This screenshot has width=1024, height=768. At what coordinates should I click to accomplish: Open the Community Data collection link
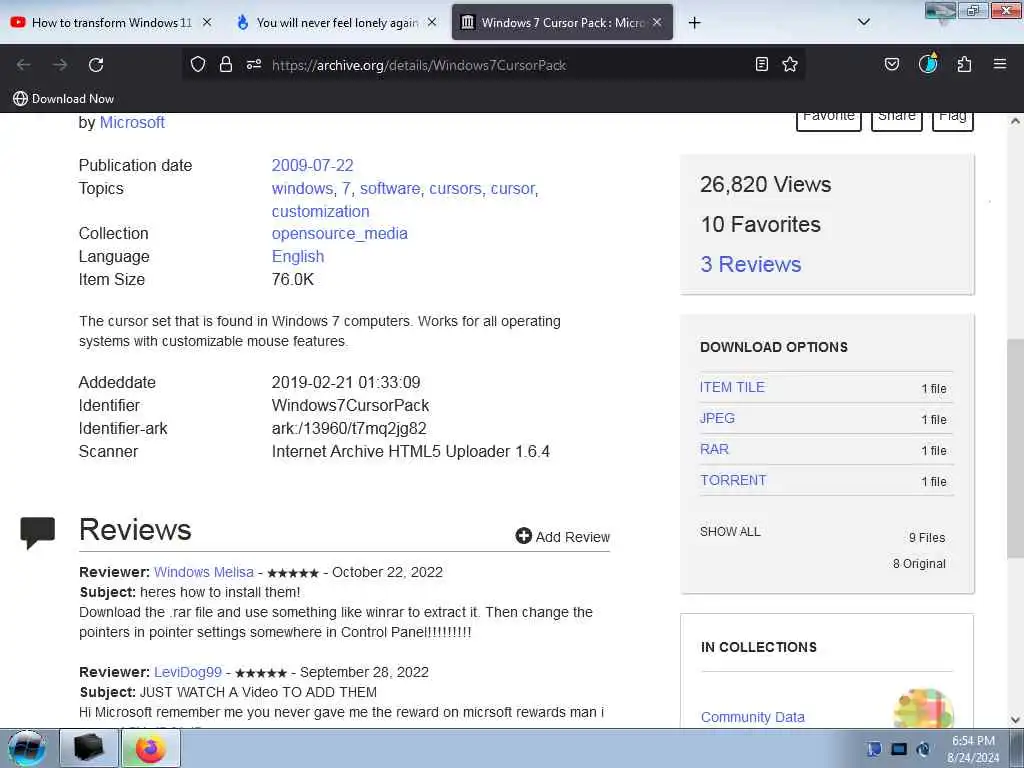pyautogui.click(x=752, y=717)
